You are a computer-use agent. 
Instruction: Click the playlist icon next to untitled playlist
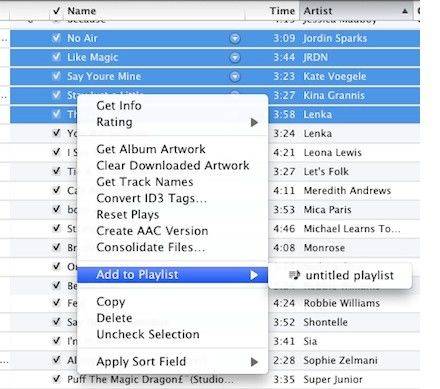point(294,275)
